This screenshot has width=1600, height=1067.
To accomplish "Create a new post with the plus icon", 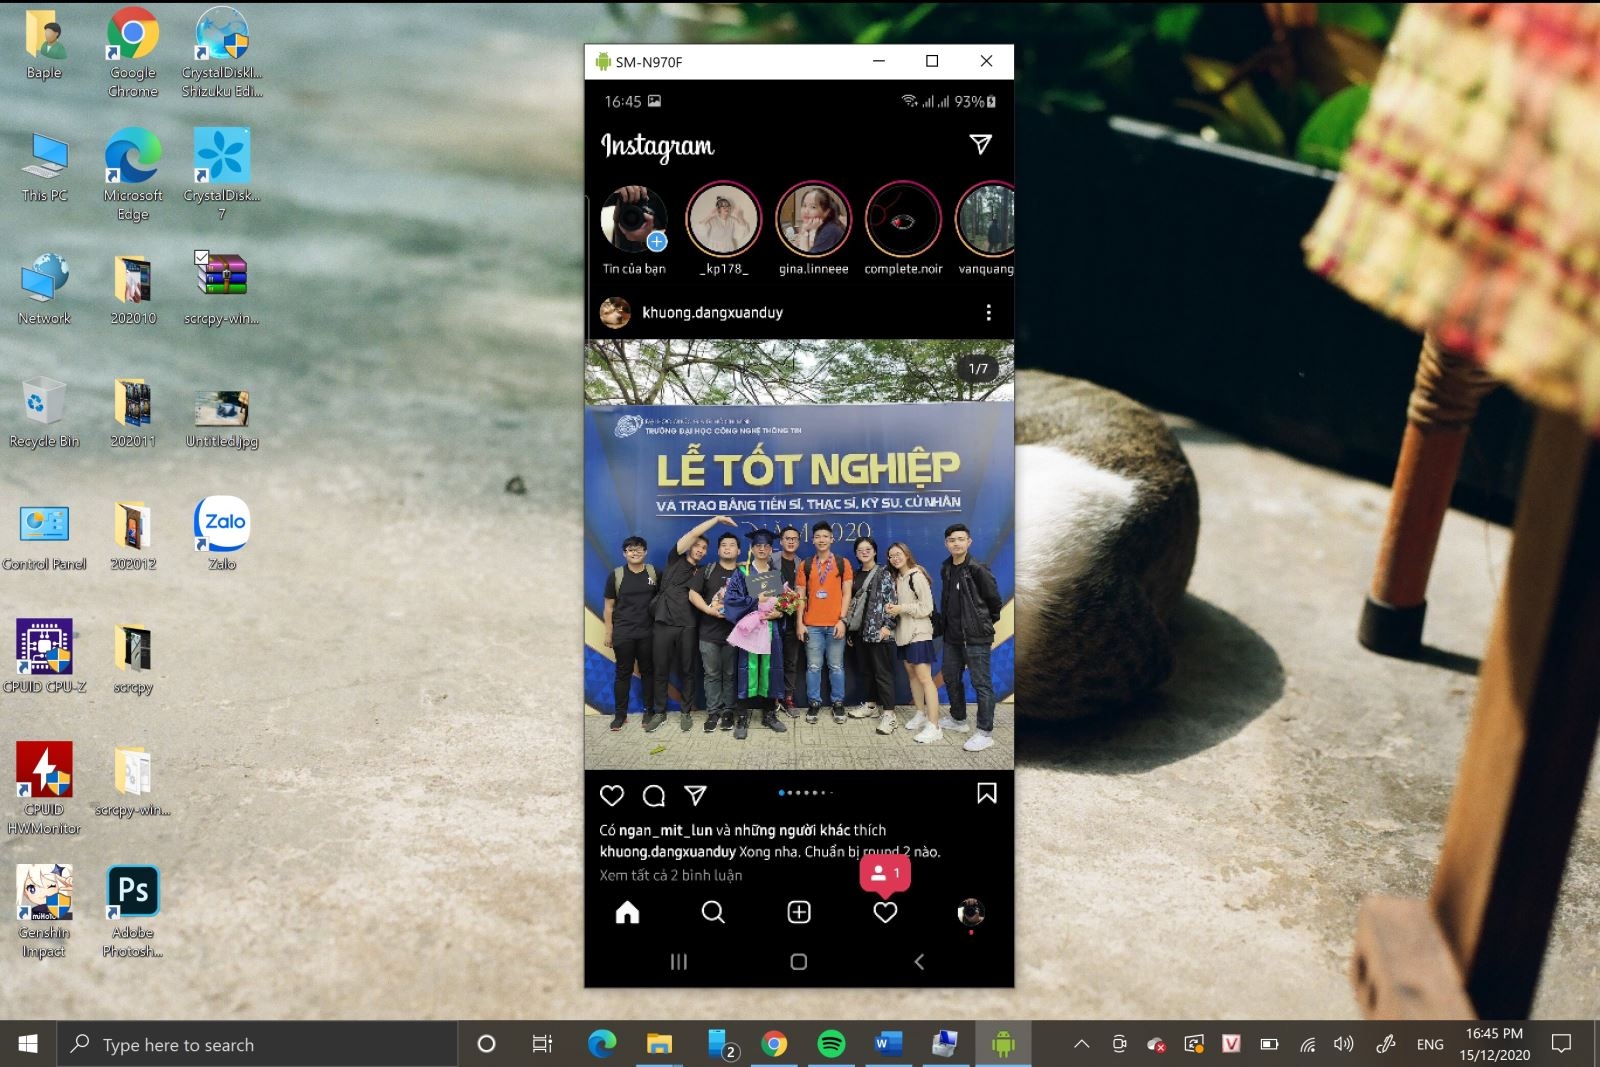I will click(798, 912).
